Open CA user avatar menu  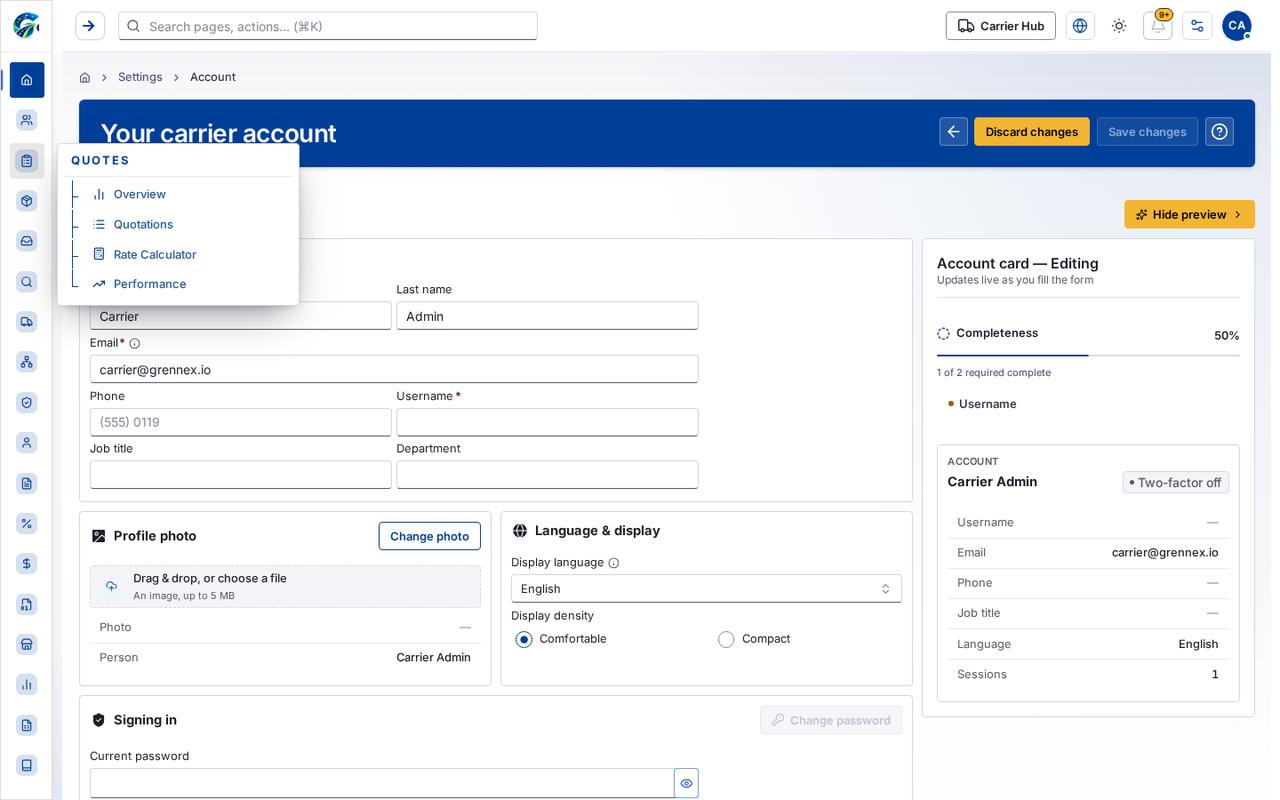[1237, 26]
